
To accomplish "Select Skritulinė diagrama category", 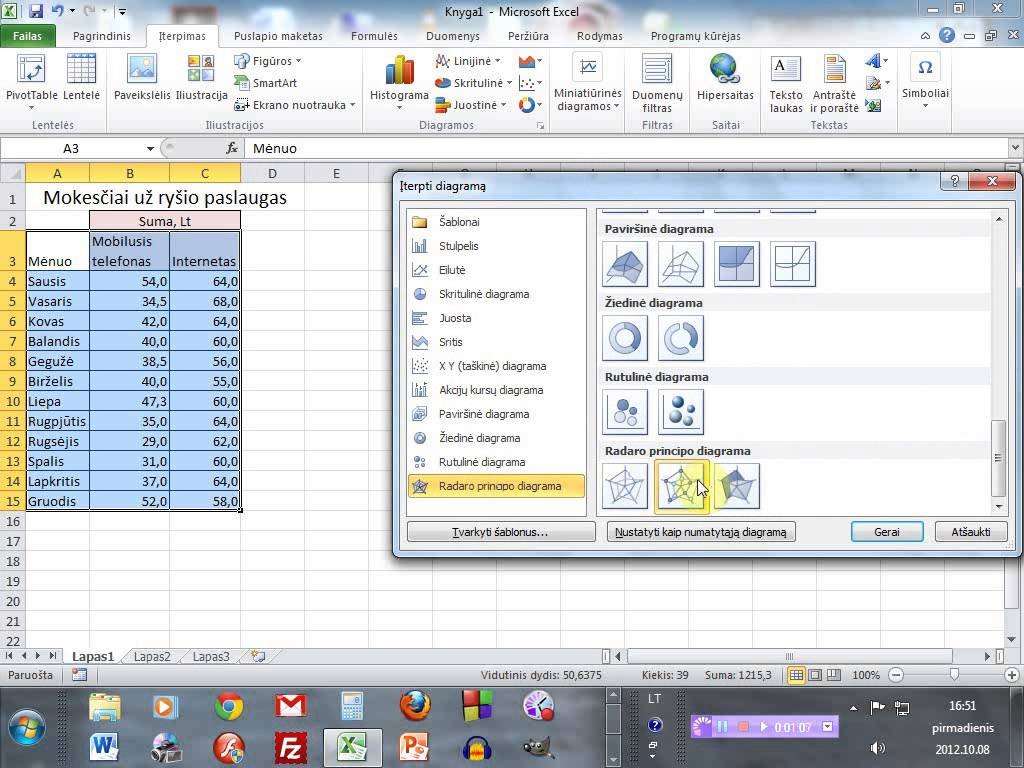I will pos(496,294).
